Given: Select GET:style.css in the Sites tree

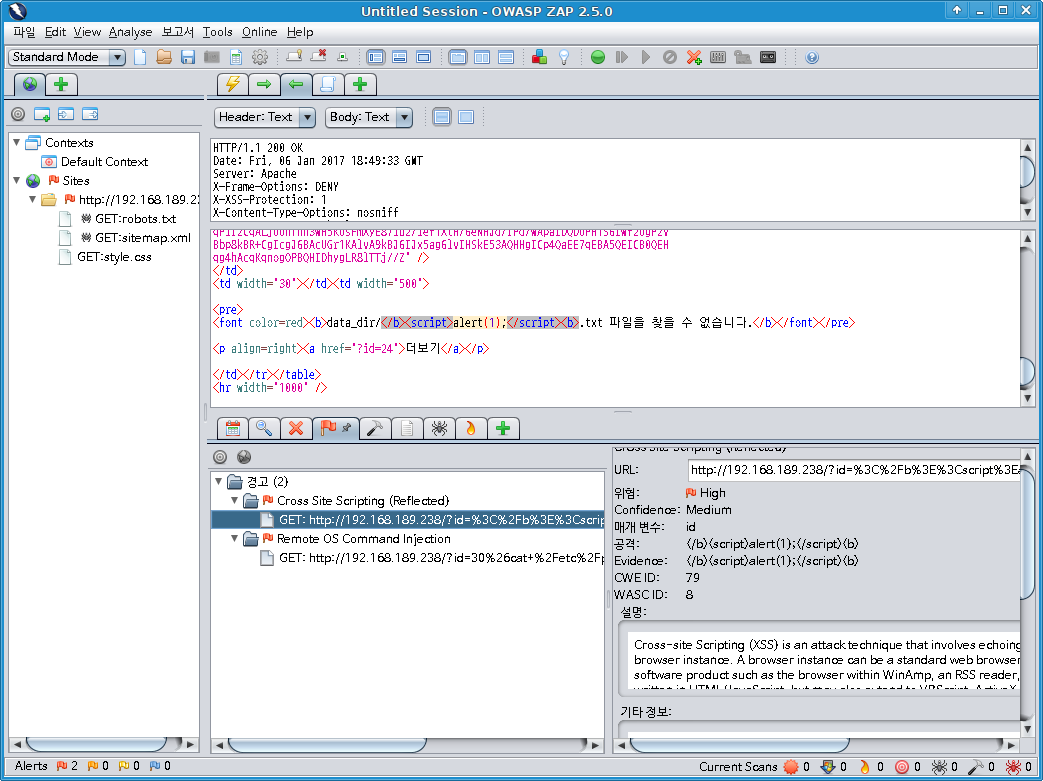Looking at the screenshot, I should tap(114, 257).
